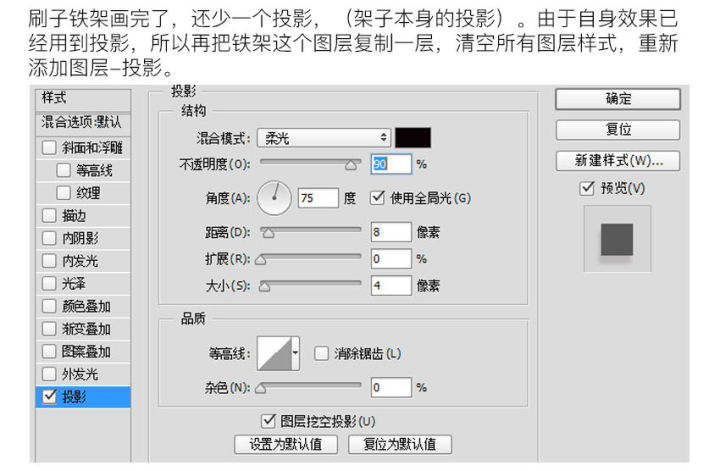Uncheck 图层挖空投影 checkbox
Image resolution: width=720 pixels, height=471 pixels.
click(267, 421)
